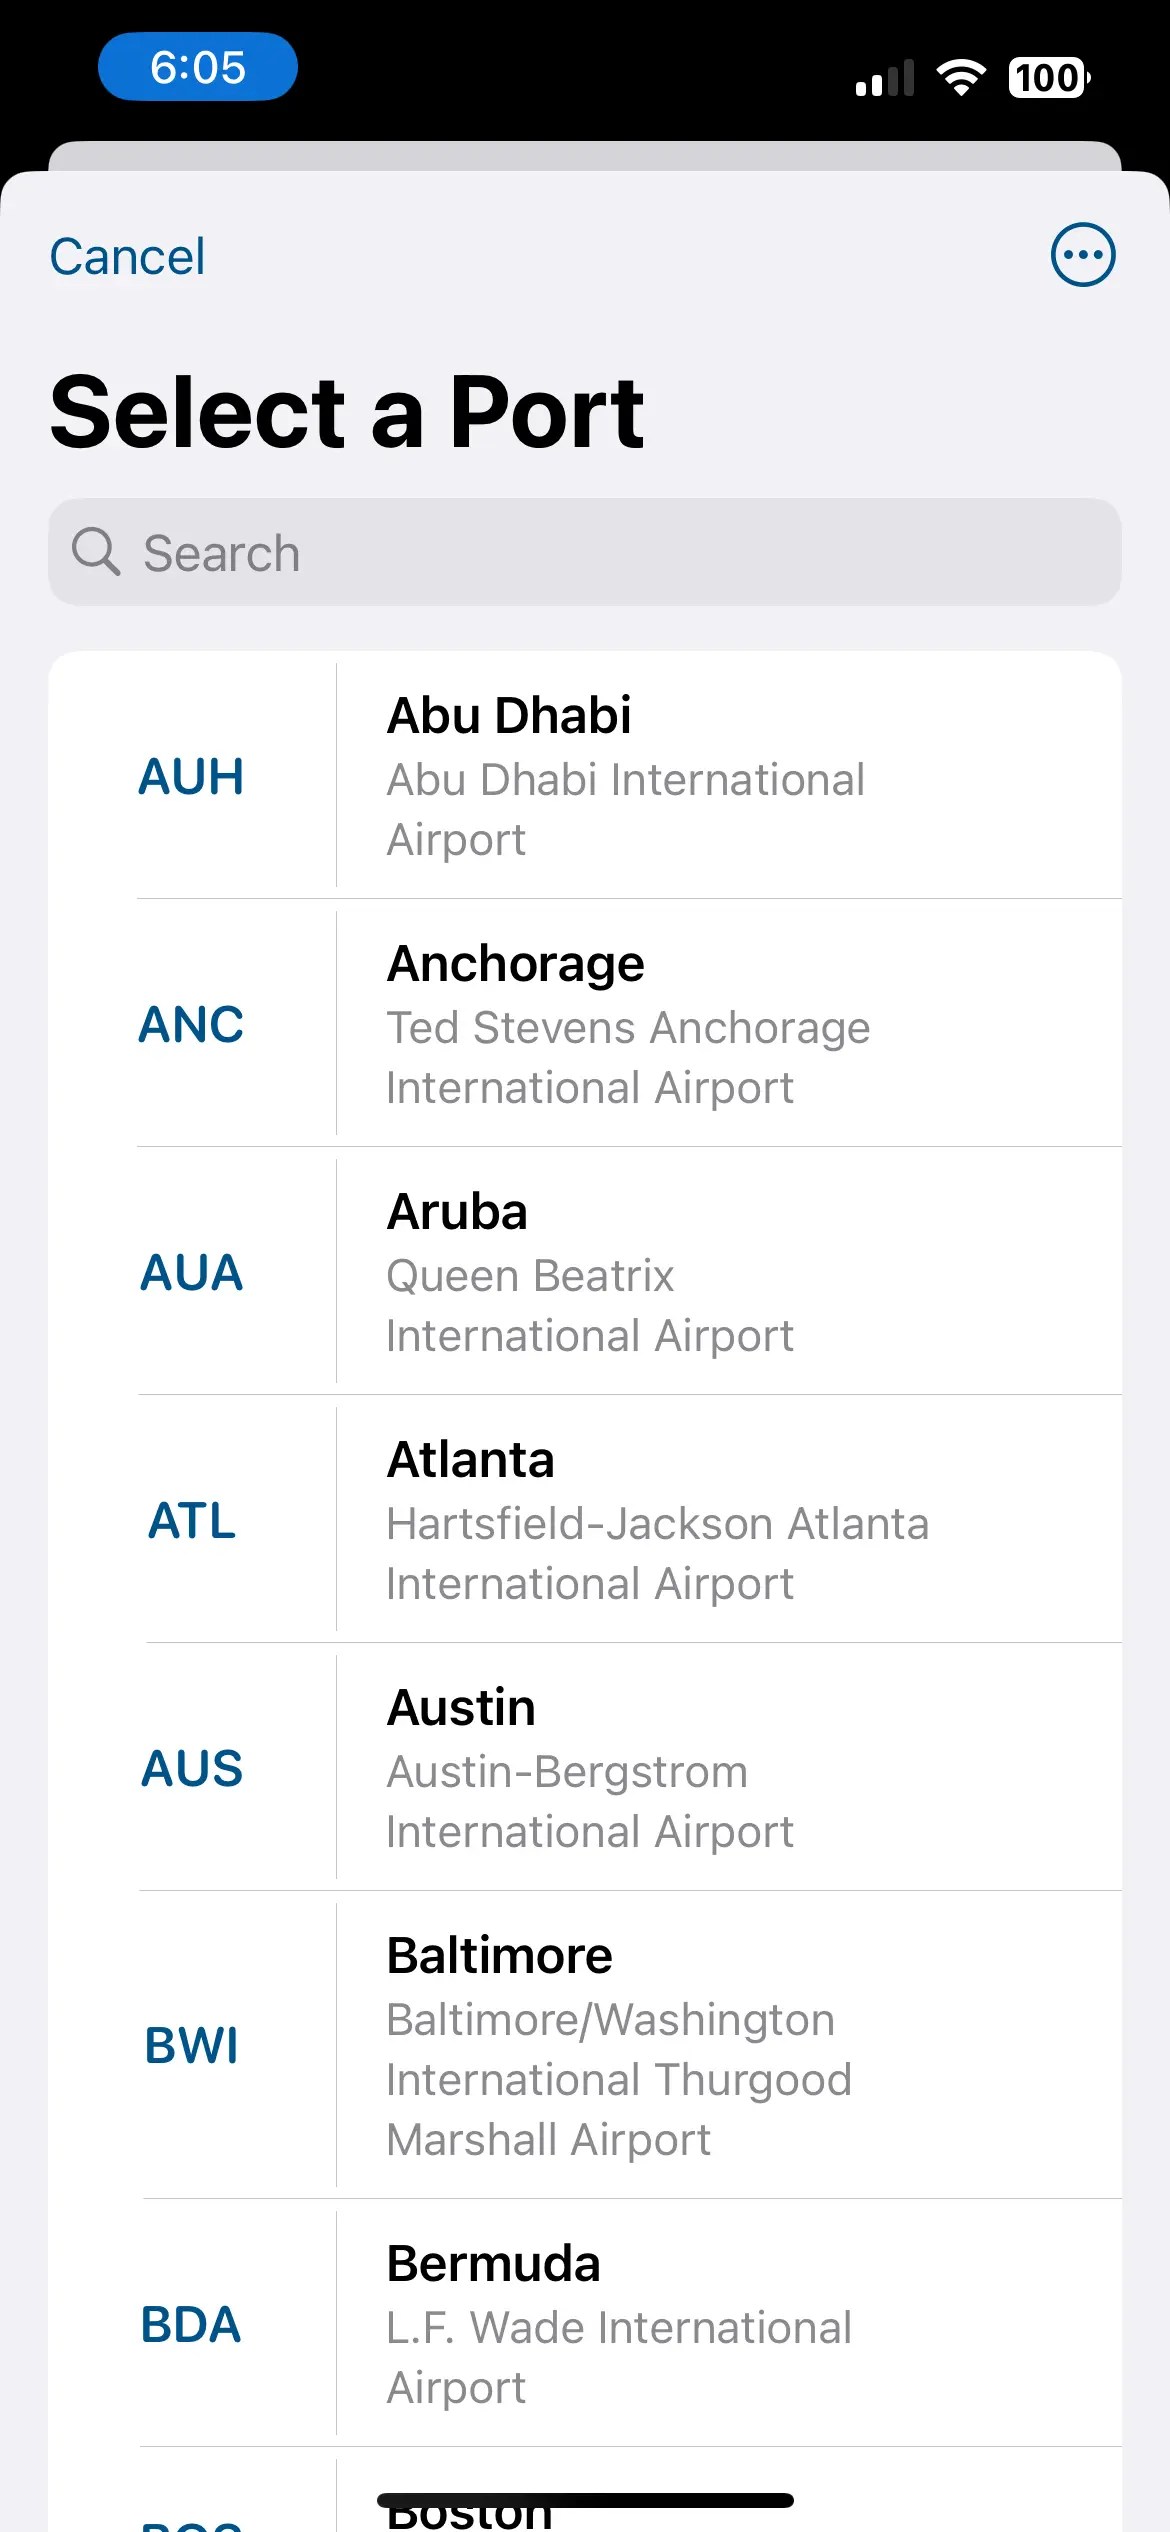Tap the Wi-Fi status icon
Image resolution: width=1170 pixels, height=2532 pixels.
(961, 77)
